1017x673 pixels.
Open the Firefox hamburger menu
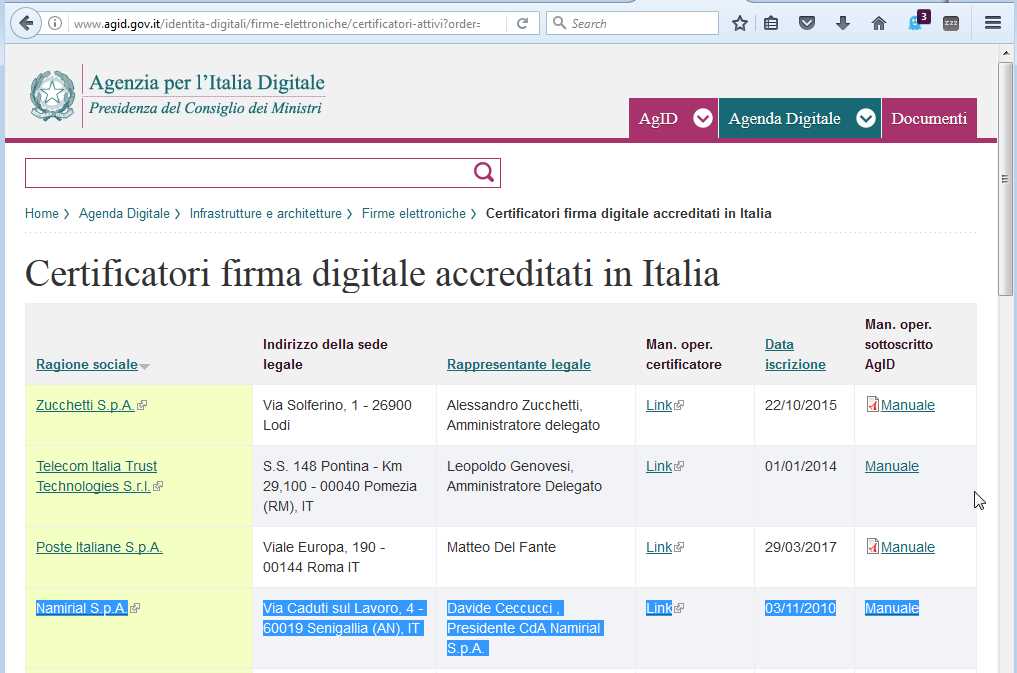992,23
